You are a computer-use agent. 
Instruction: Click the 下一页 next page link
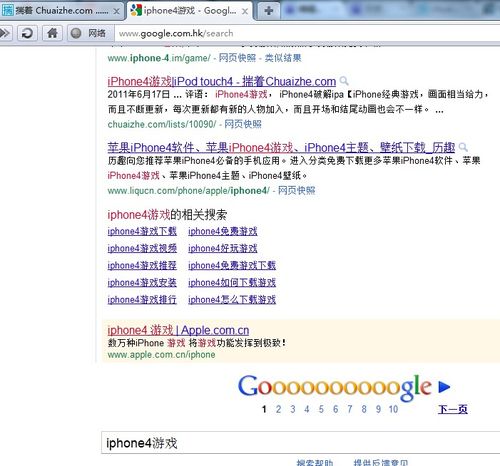(x=453, y=409)
